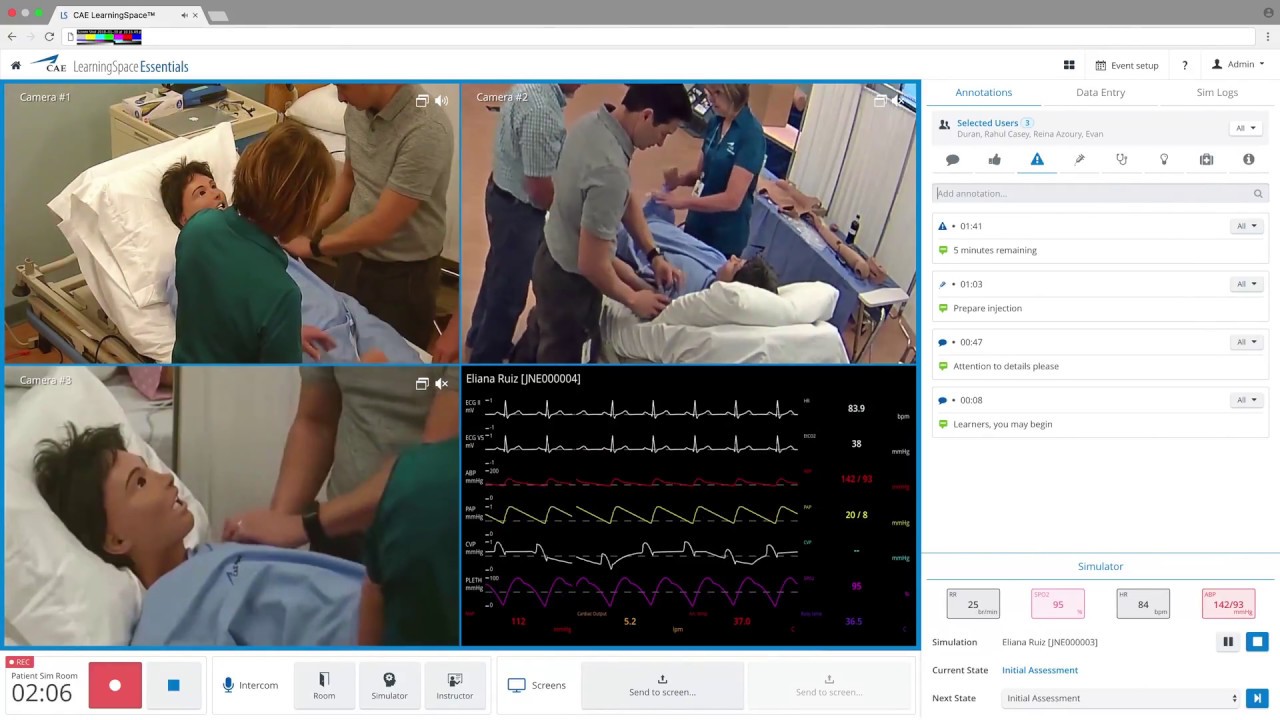This screenshot has width=1280, height=720.
Task: Click the Screens monitor icon
Action: (x=516, y=685)
